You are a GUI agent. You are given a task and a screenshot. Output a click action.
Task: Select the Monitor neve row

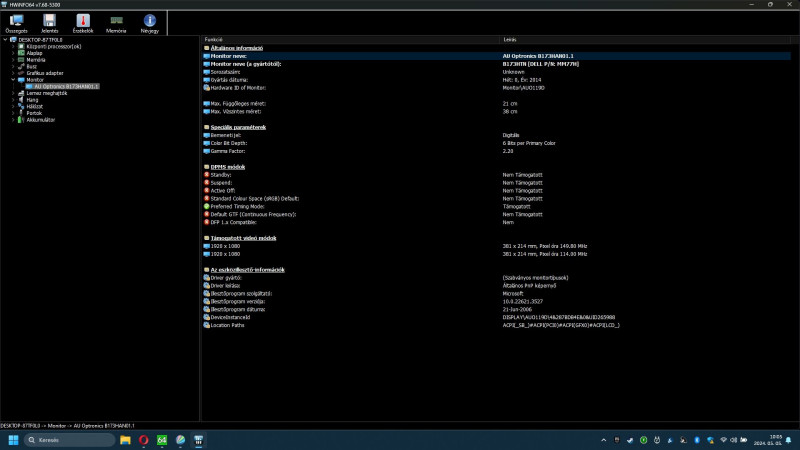point(496,56)
